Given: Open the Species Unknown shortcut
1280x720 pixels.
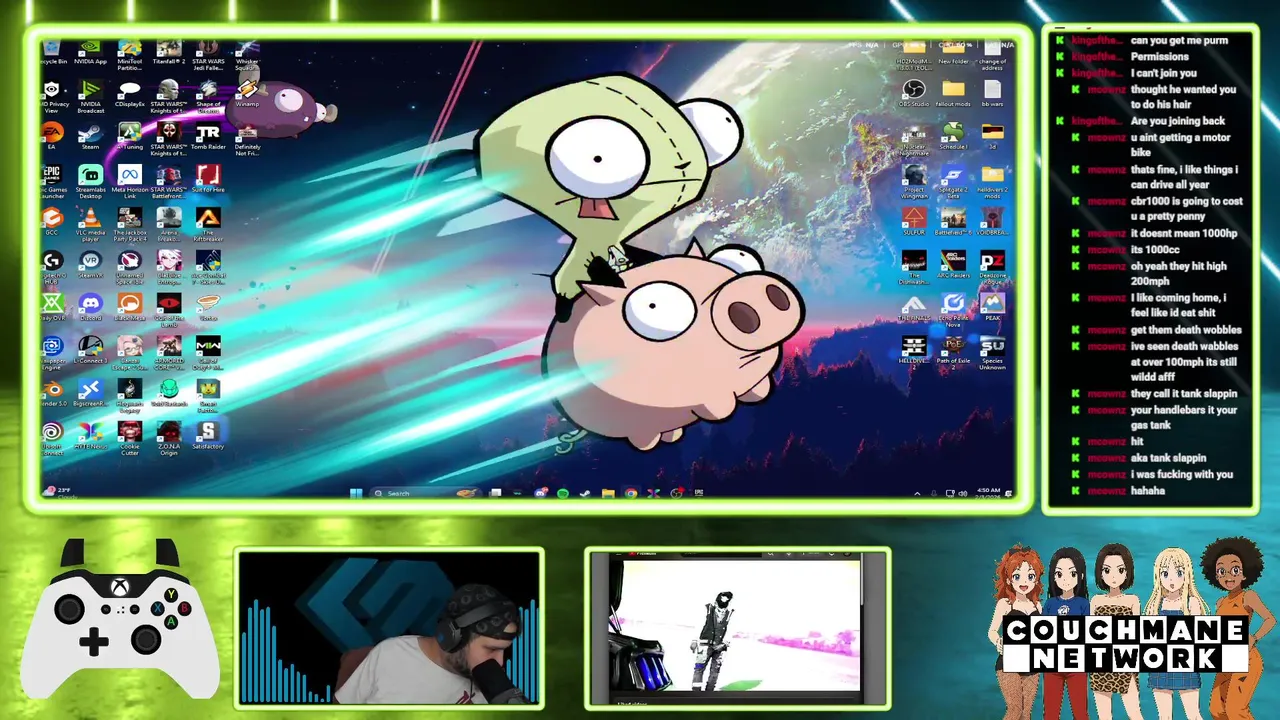Looking at the screenshot, I should (992, 352).
